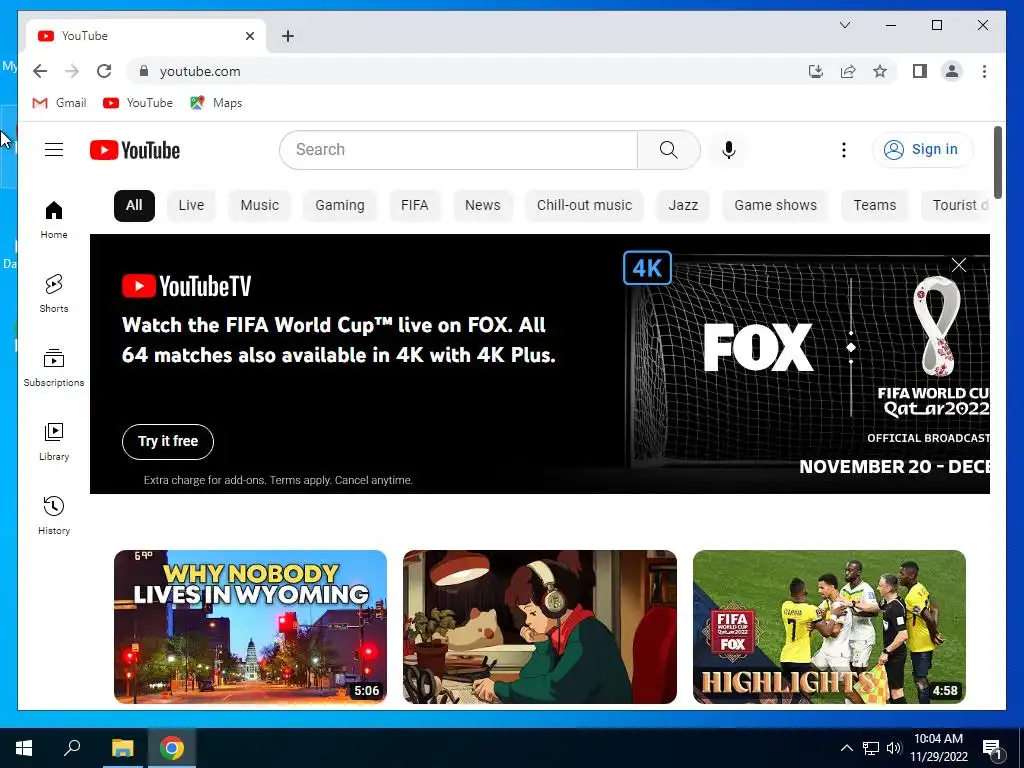Open Chrome three-dot menu
1024x768 pixels.
(x=984, y=71)
